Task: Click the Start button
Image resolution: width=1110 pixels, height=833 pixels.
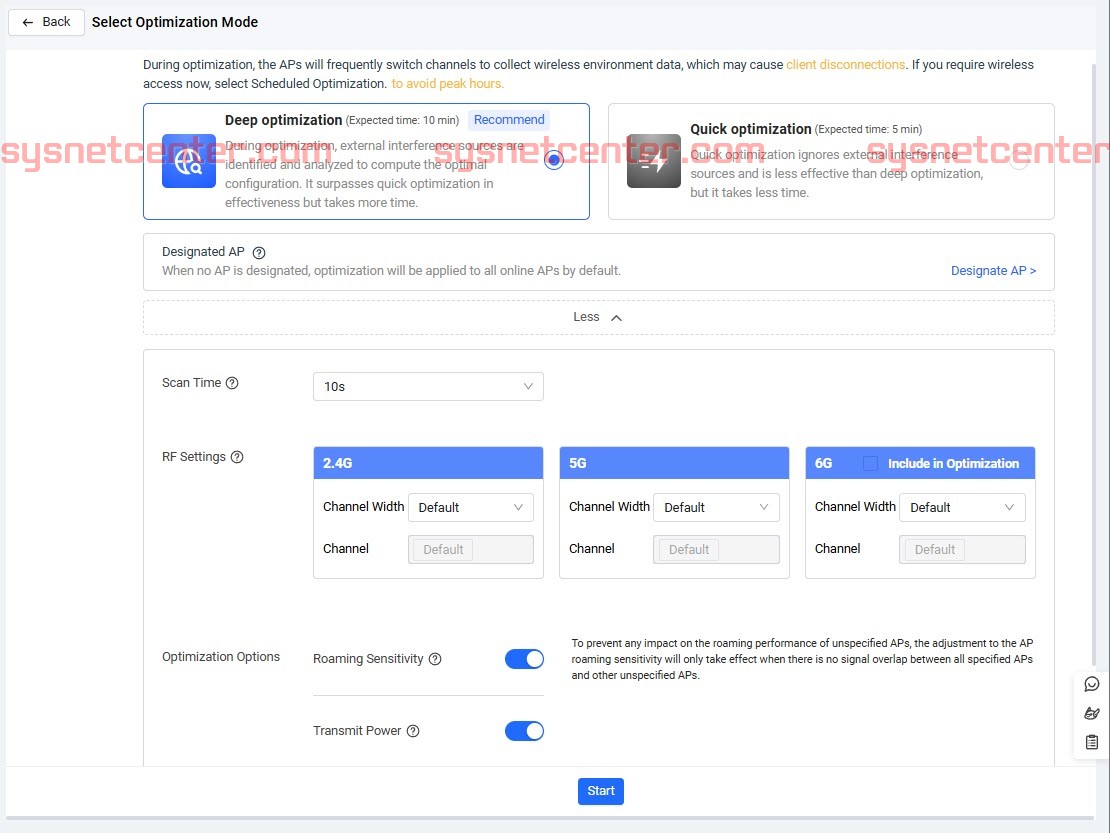Action: tap(600, 791)
